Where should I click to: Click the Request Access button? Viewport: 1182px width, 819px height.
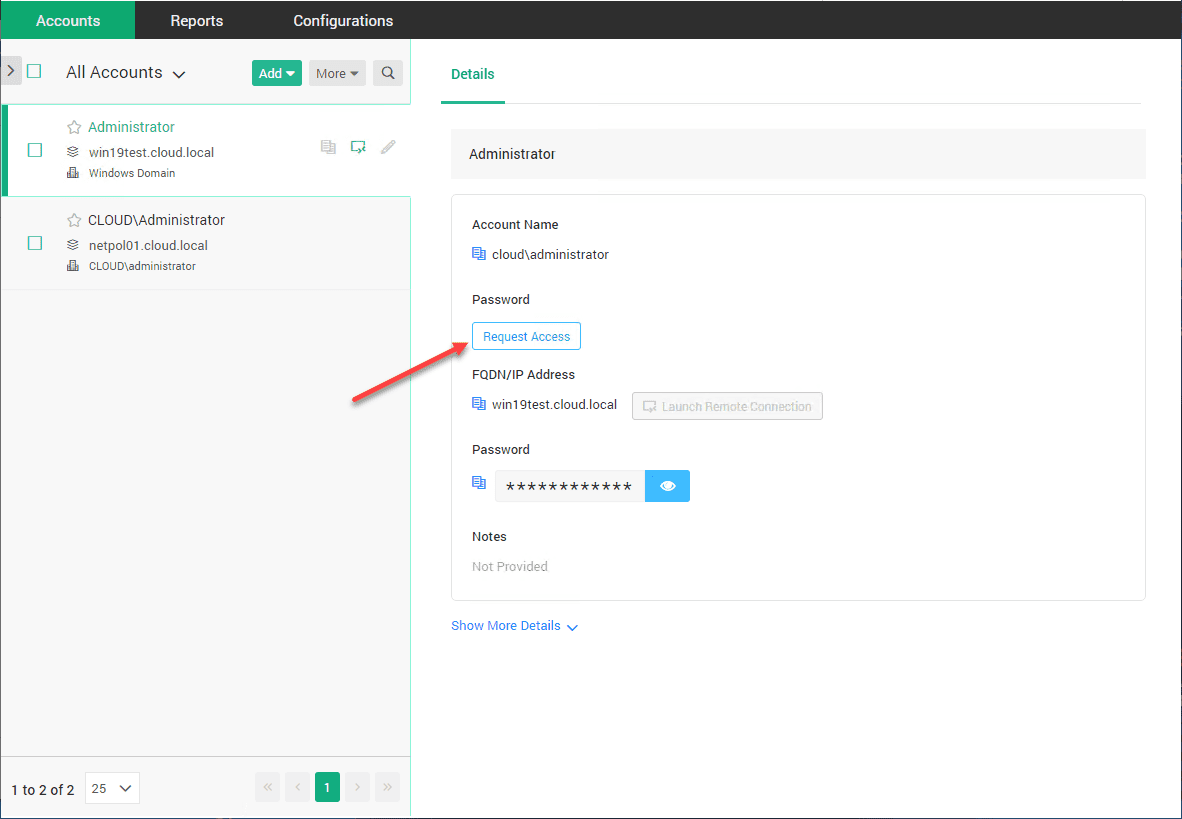click(x=526, y=336)
